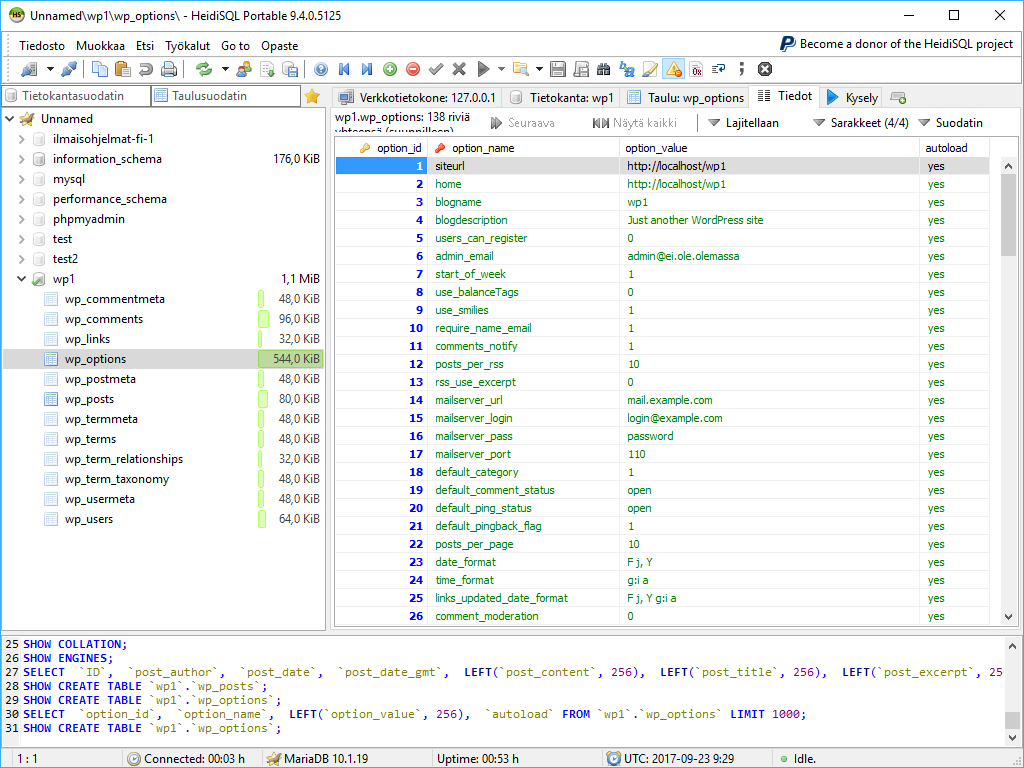This screenshot has height=768, width=1024.
Task: Click the semicolon delimiter icon
Action: pyautogui.click(x=742, y=69)
